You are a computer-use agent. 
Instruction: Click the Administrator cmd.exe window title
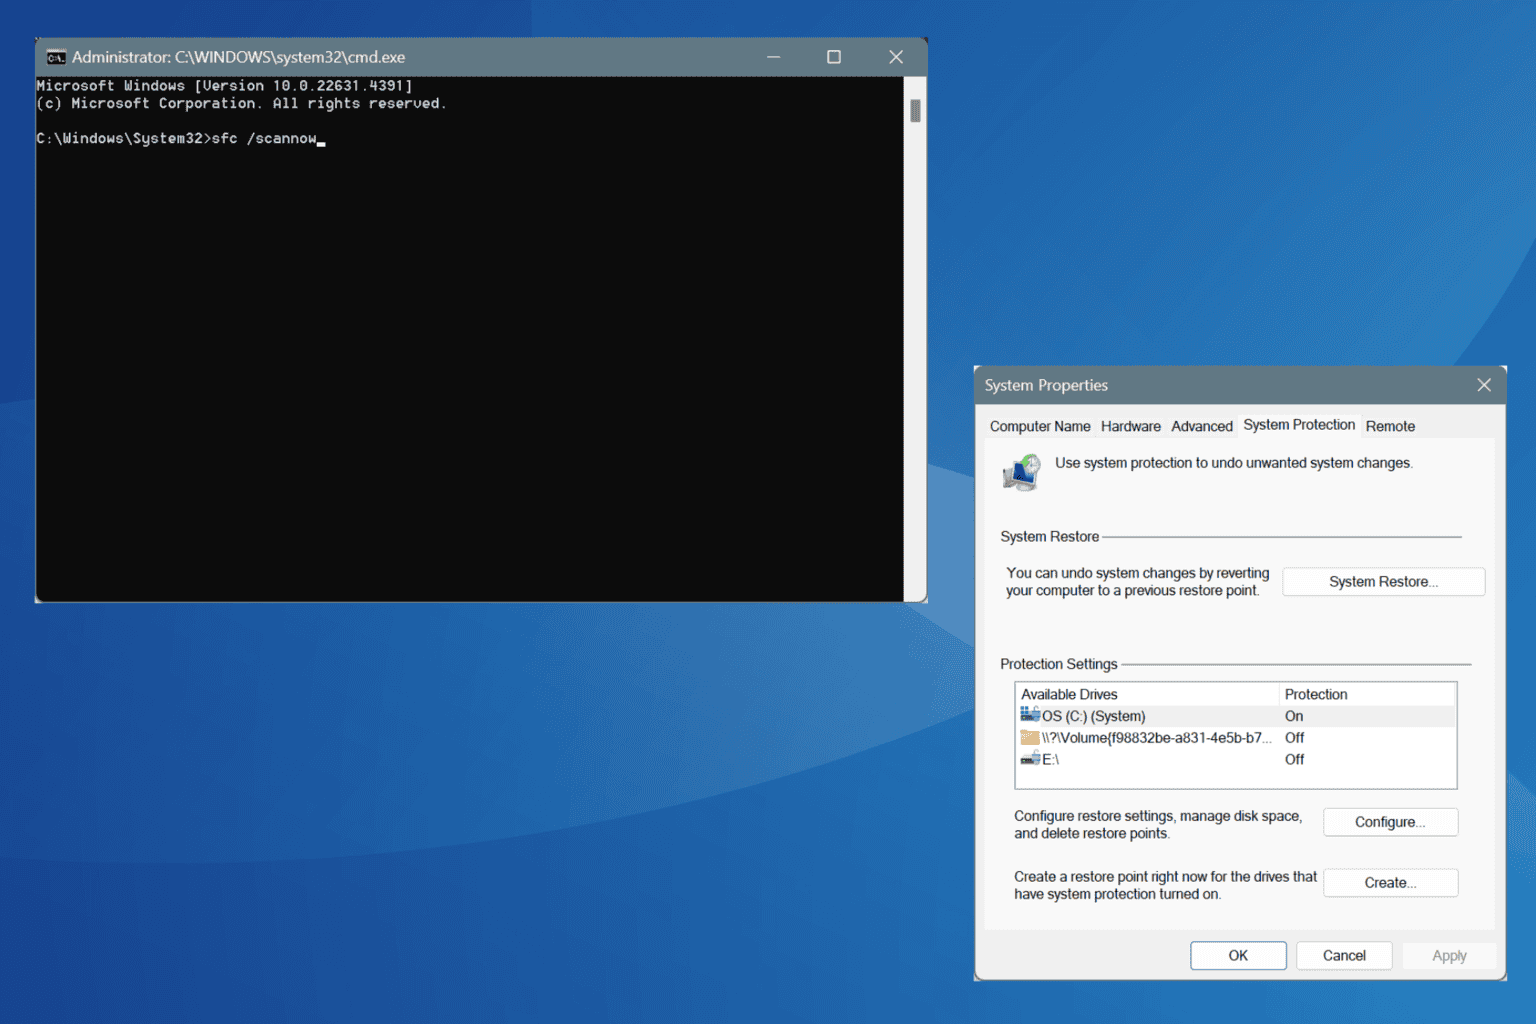coord(238,57)
